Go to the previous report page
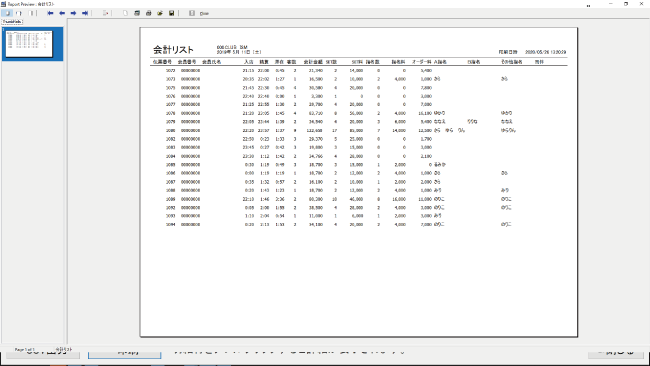650x366 pixels. pos(62,13)
